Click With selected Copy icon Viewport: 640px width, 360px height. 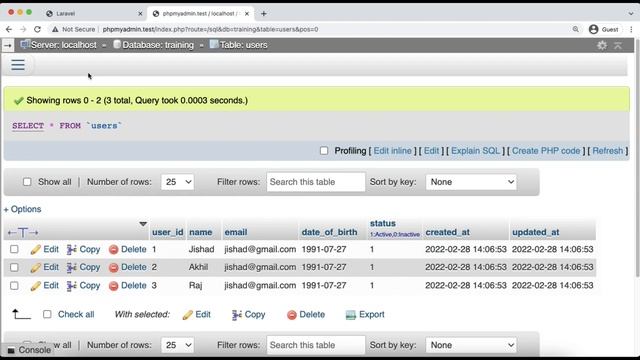[236, 315]
